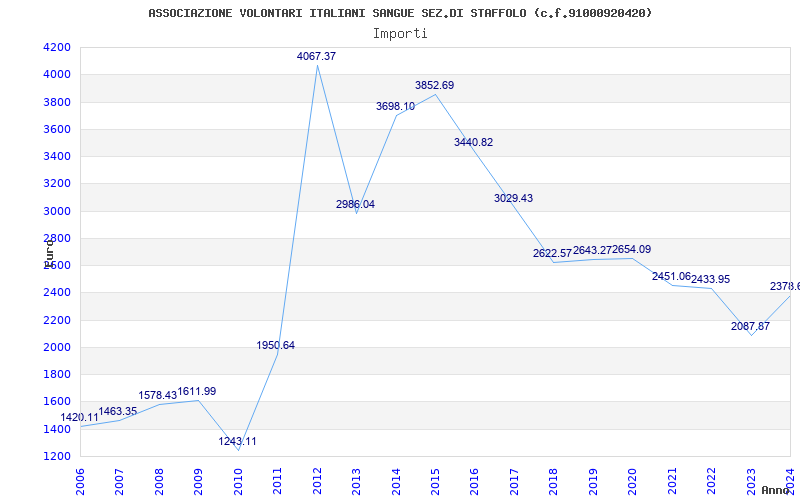
Task: Click the x-axis year 2018
Action: point(554,482)
